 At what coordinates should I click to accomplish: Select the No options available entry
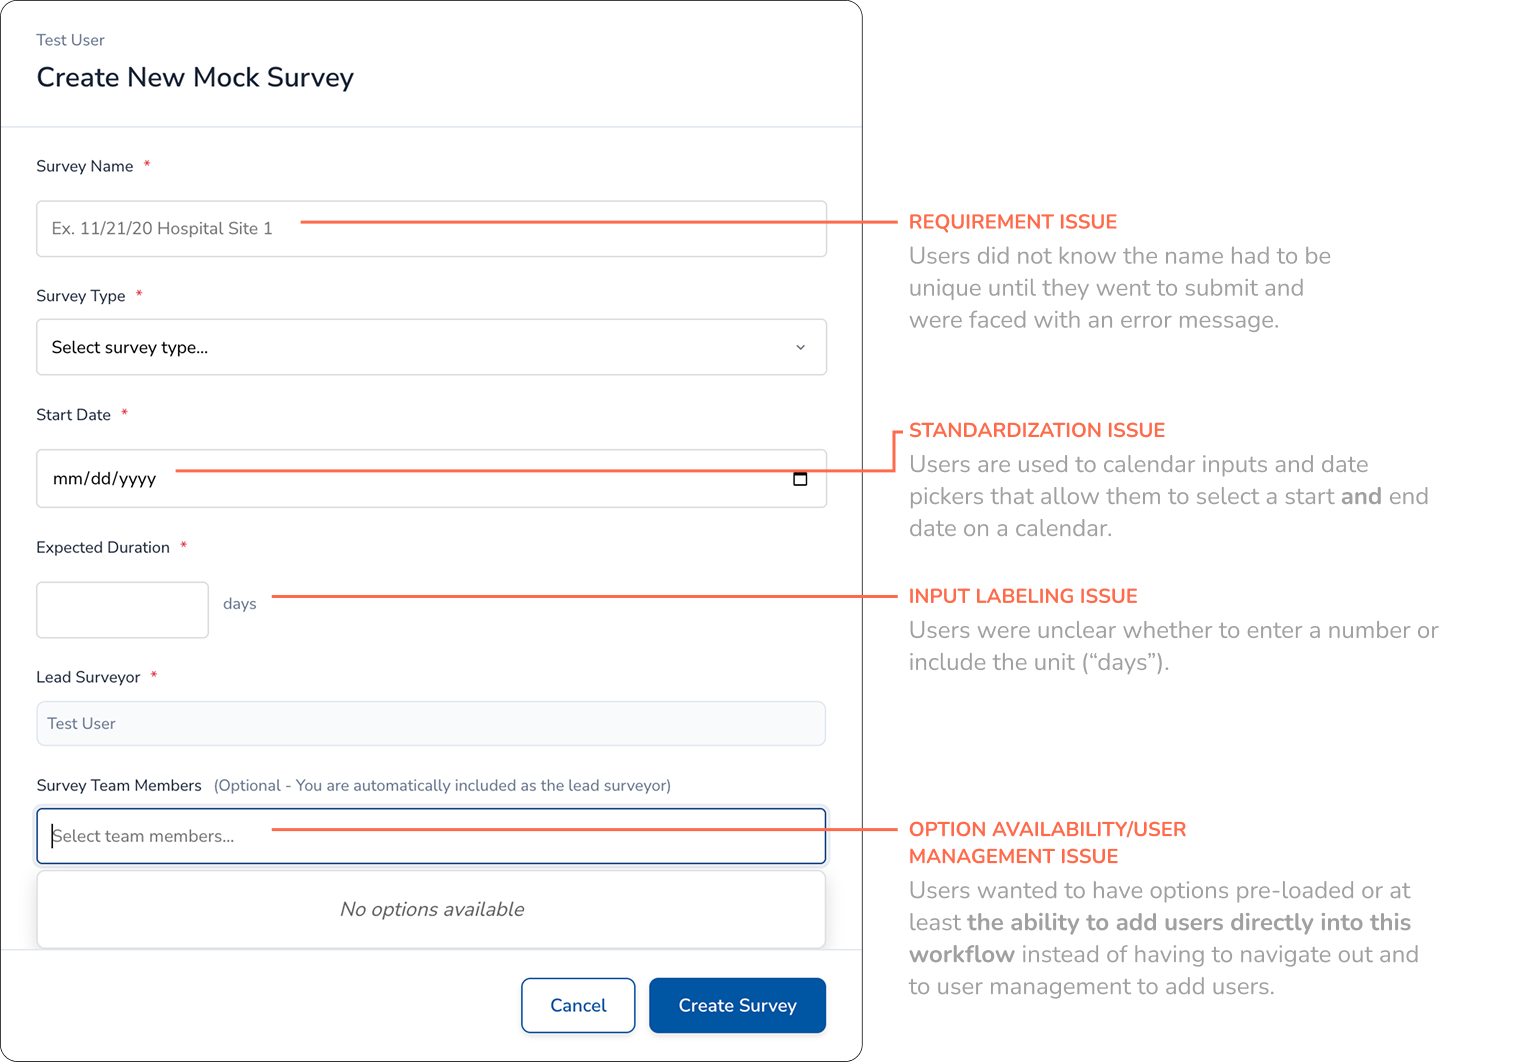click(x=431, y=909)
